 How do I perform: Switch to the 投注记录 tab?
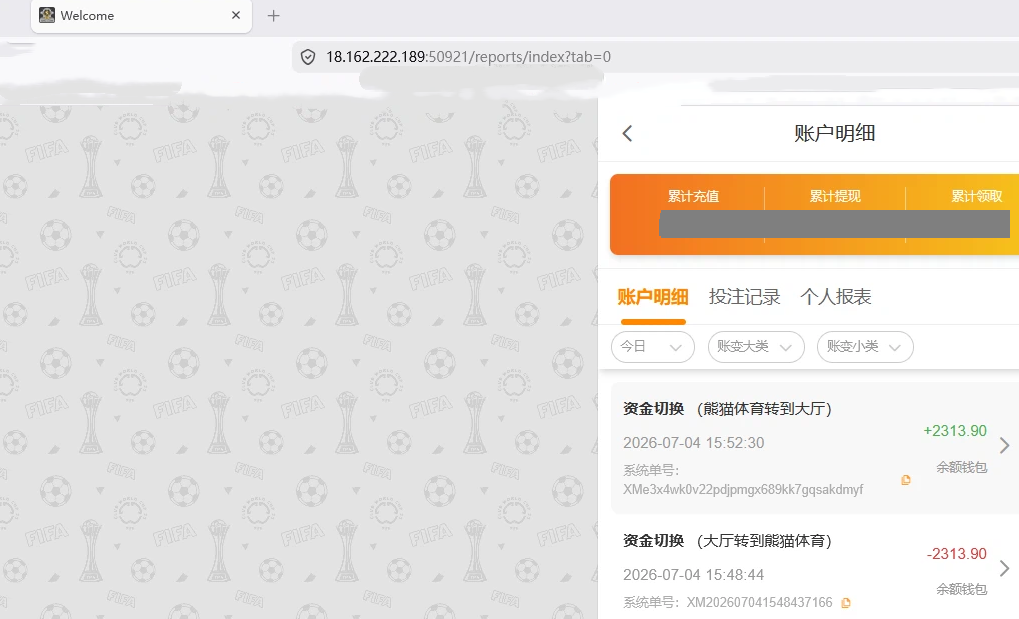[744, 297]
